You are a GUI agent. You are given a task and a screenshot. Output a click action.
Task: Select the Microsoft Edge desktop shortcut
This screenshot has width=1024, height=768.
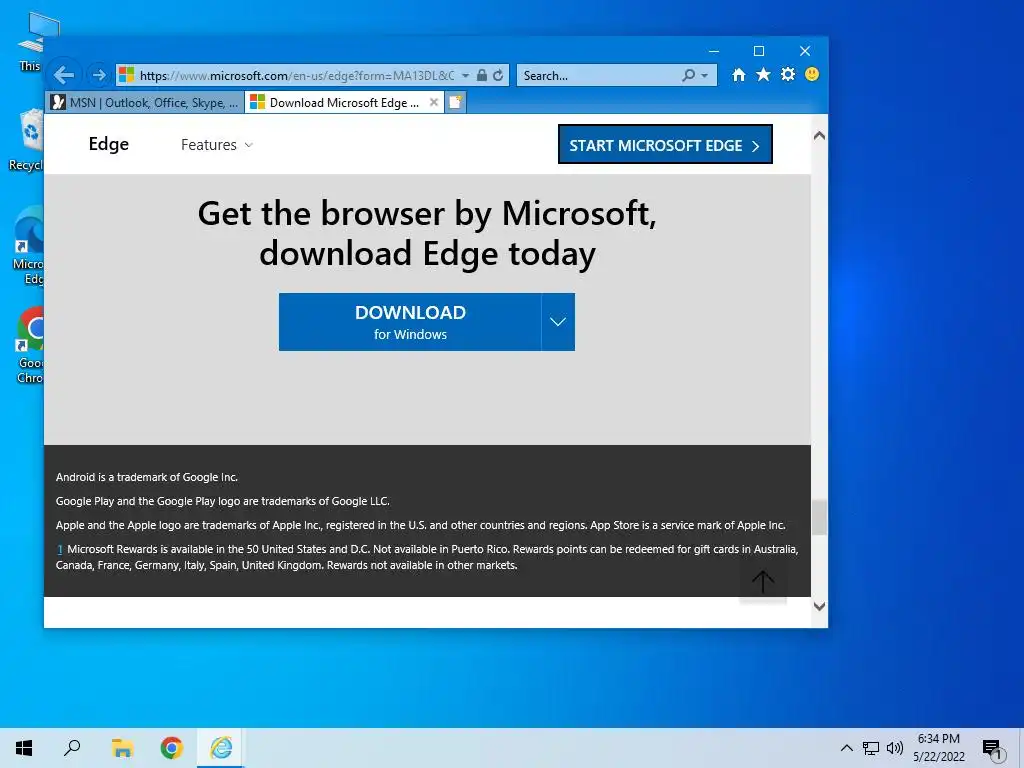tap(28, 246)
